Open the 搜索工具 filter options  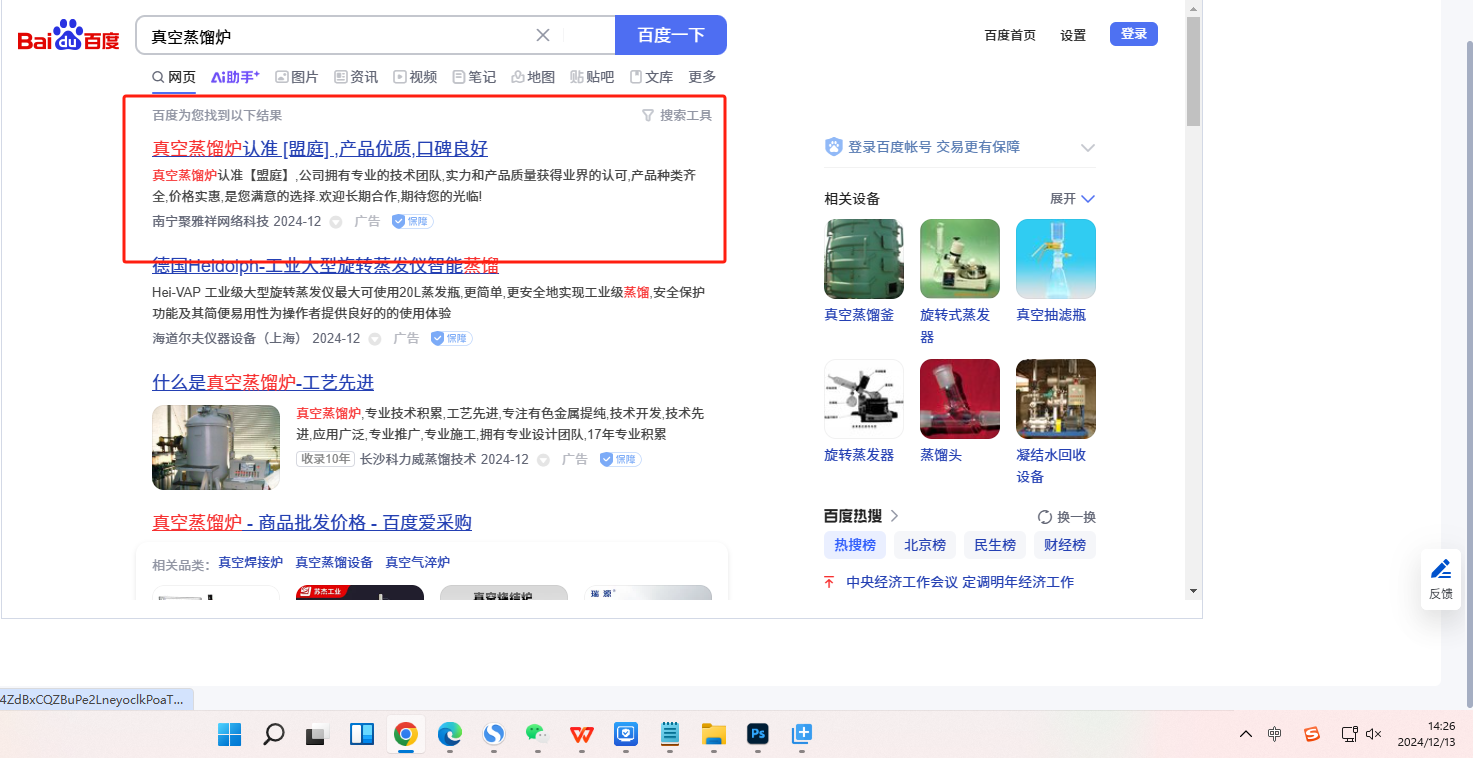click(677, 116)
